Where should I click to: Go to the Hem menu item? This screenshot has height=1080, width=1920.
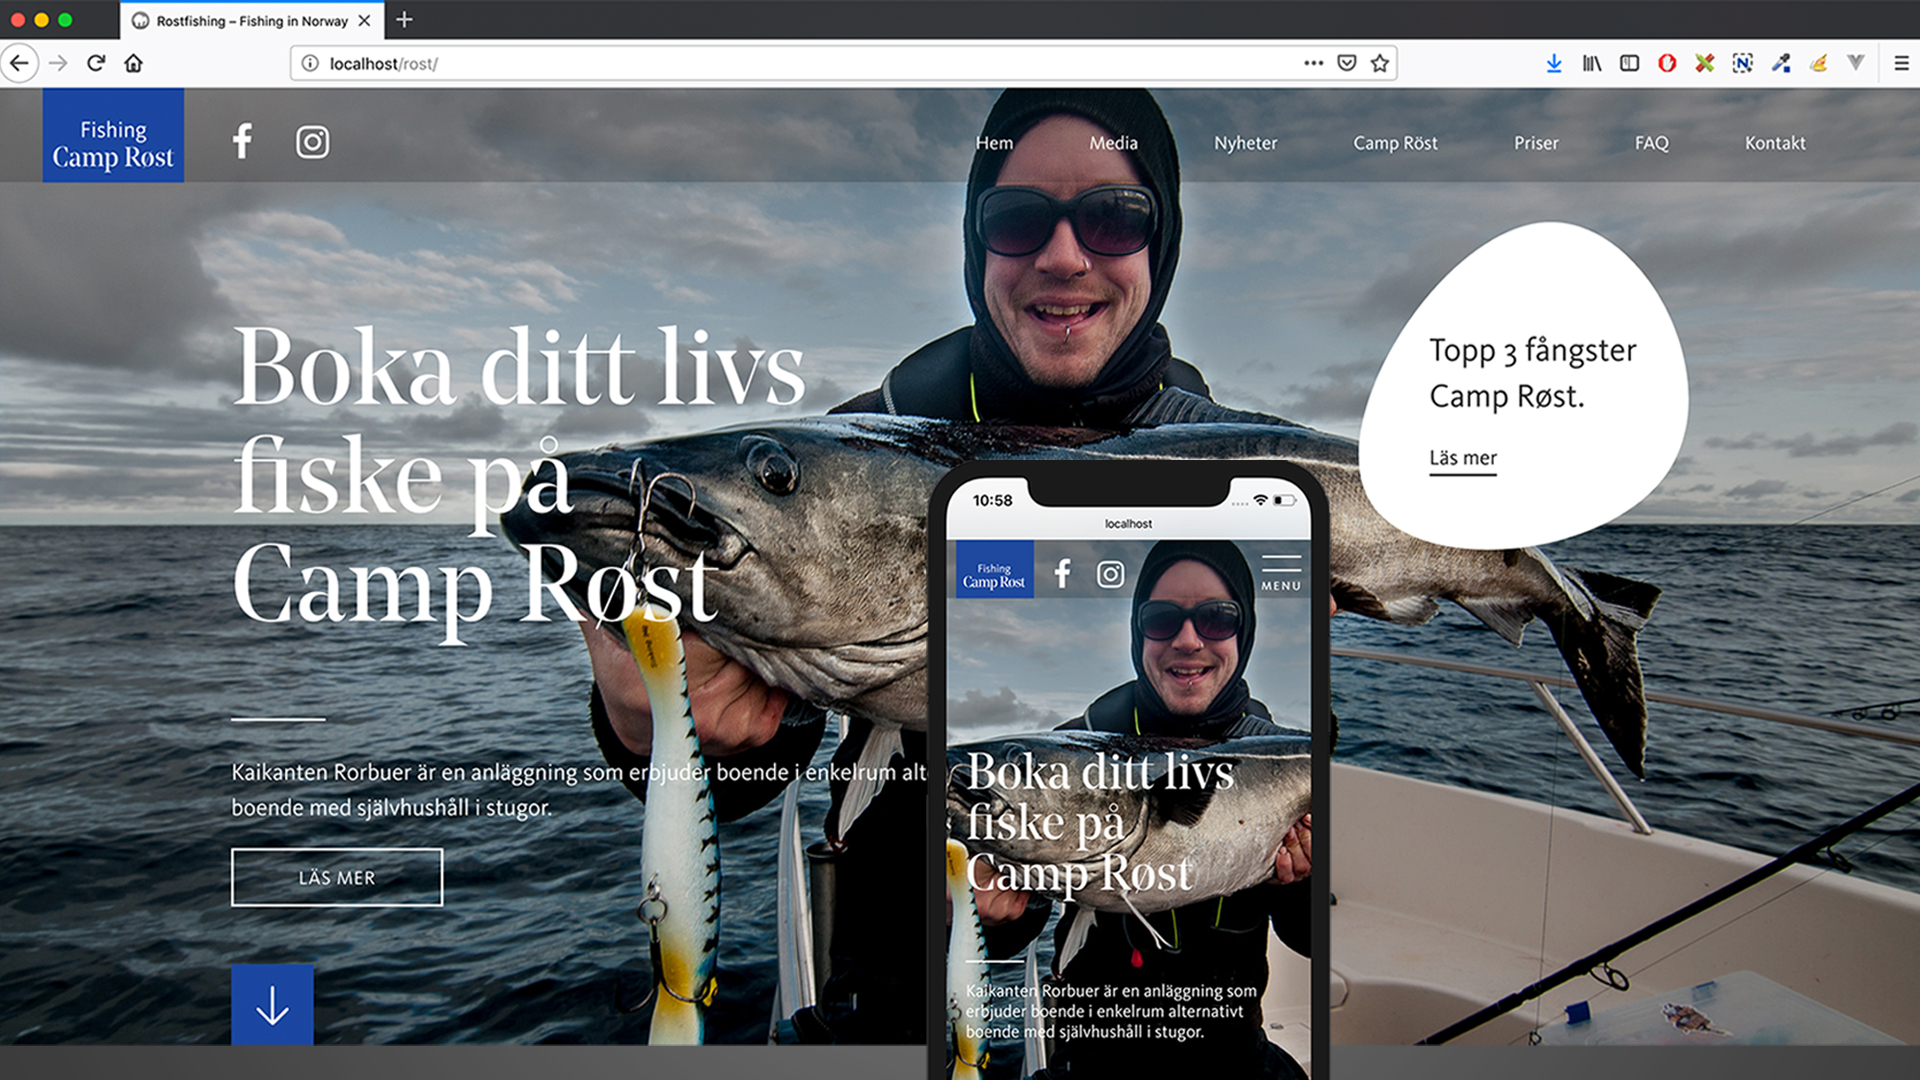(x=994, y=143)
